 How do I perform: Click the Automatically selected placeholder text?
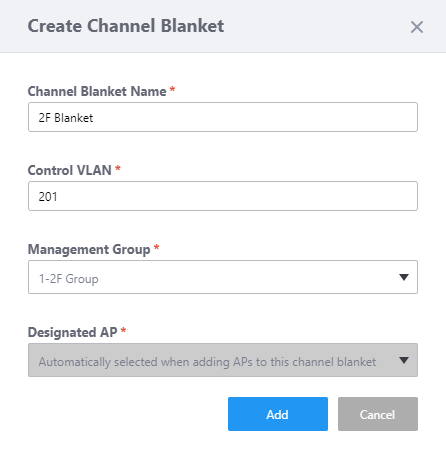click(207, 362)
